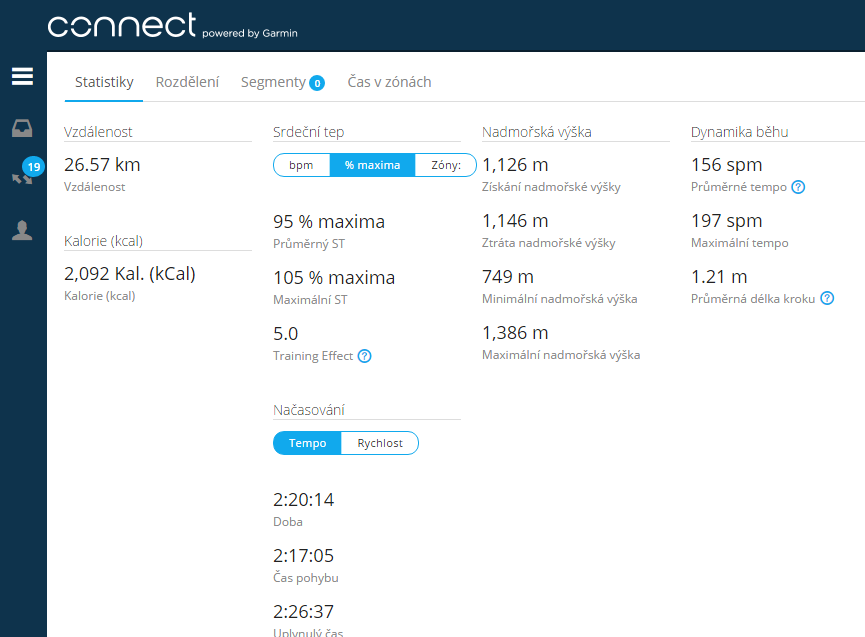This screenshot has width=865, height=637.
Task: Switch to Čas v zónách tab
Action: pos(389,82)
